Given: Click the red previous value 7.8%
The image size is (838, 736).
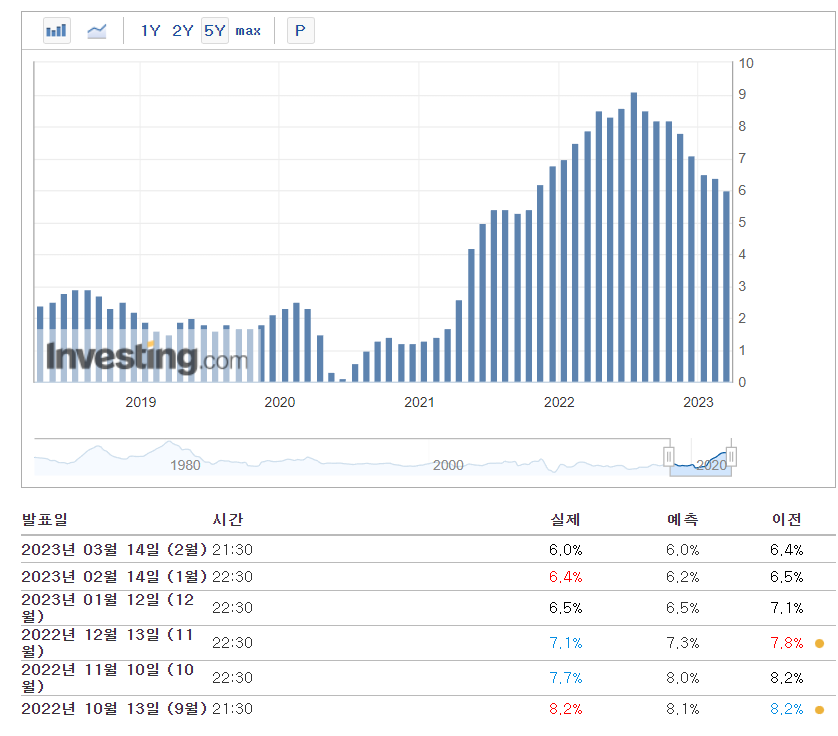Looking at the screenshot, I should [x=787, y=643].
